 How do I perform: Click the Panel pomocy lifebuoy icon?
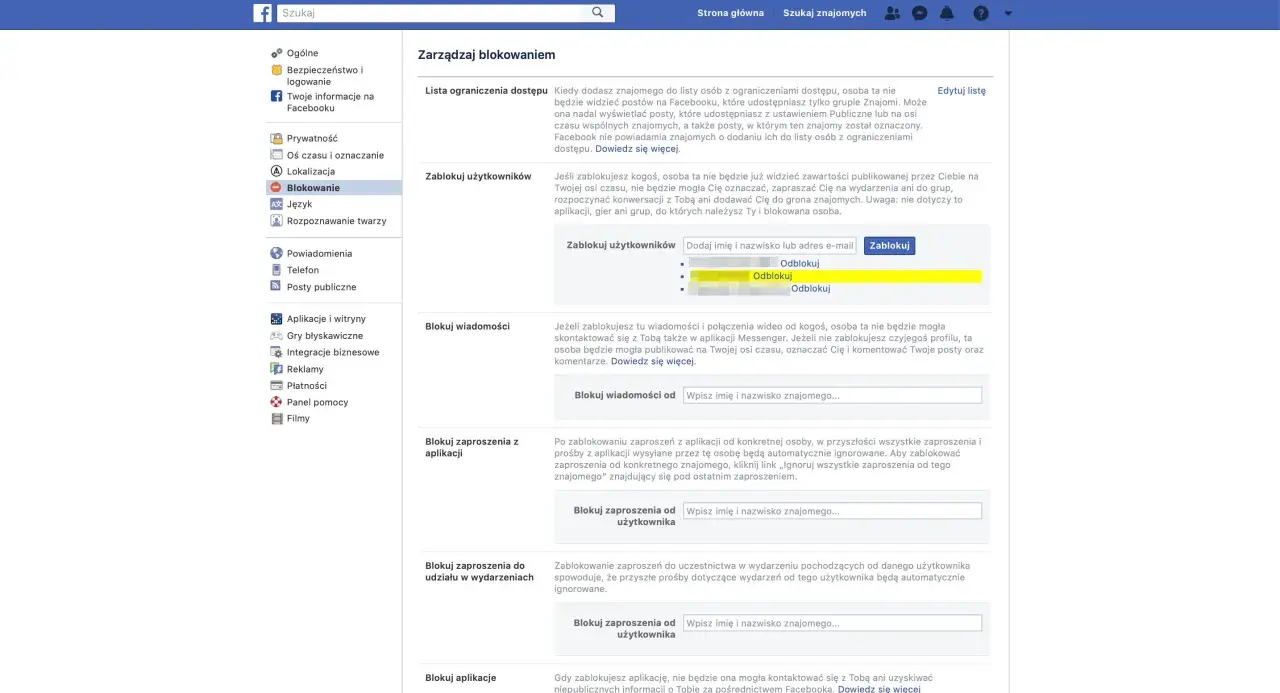[277, 402]
